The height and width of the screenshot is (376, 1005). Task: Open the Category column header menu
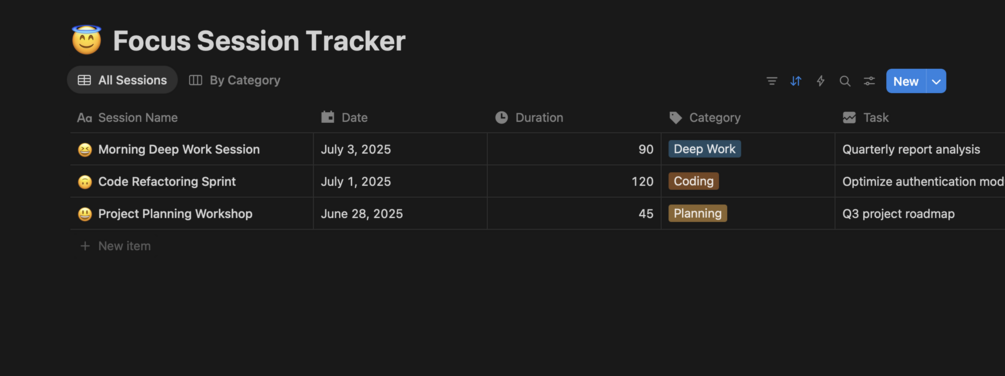(x=747, y=118)
